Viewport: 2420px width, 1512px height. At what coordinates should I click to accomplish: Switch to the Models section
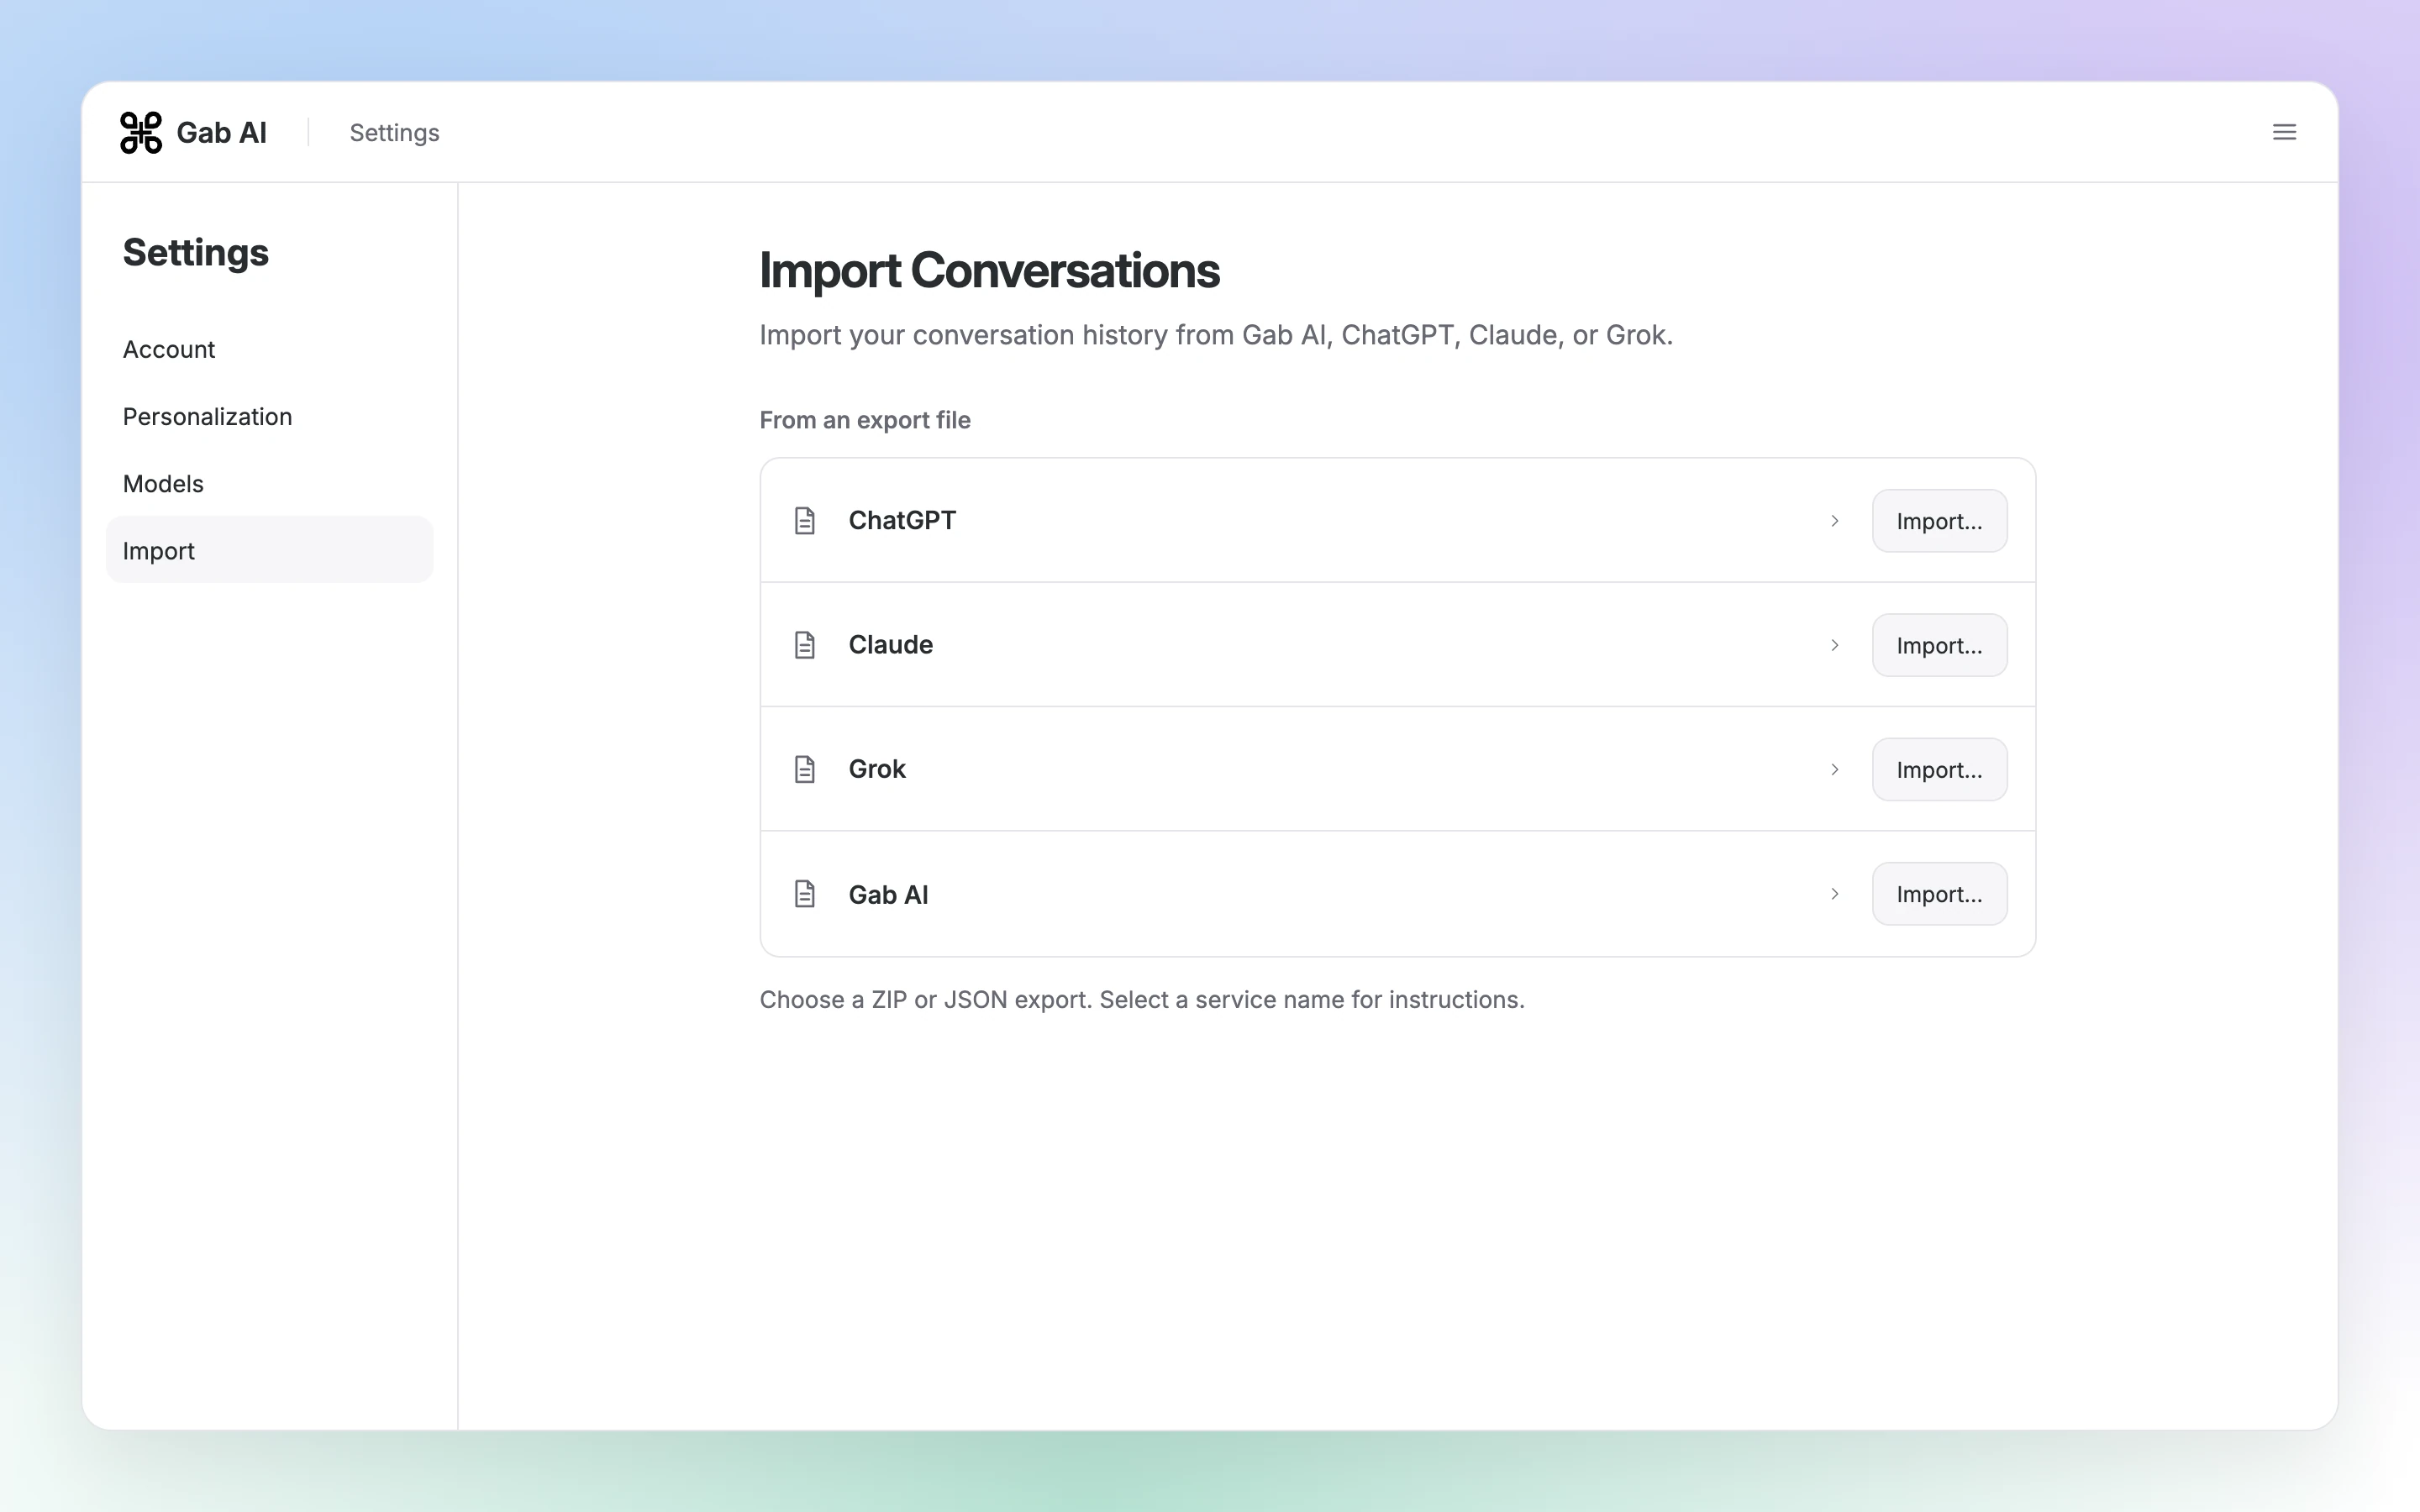point(269,483)
